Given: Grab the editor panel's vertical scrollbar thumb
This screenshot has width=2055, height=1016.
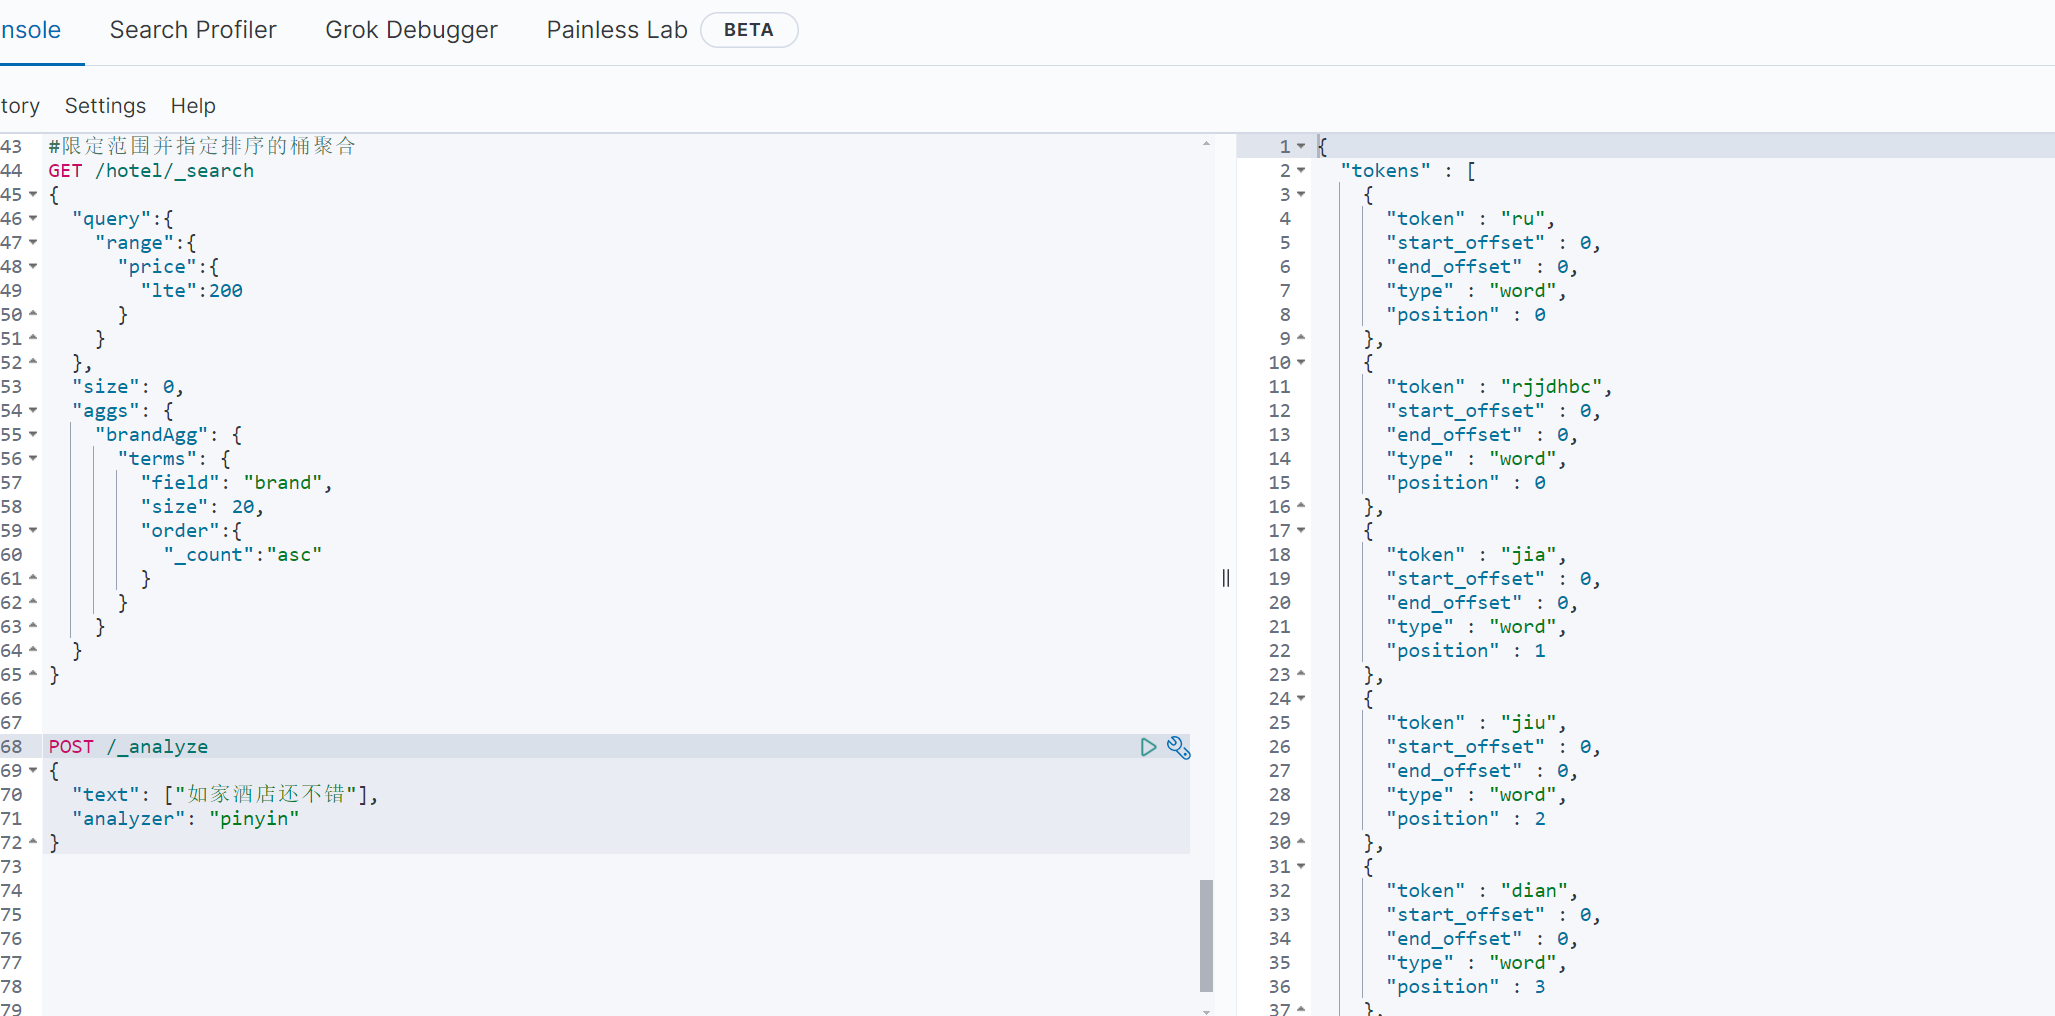Looking at the screenshot, I should pos(1206,935).
